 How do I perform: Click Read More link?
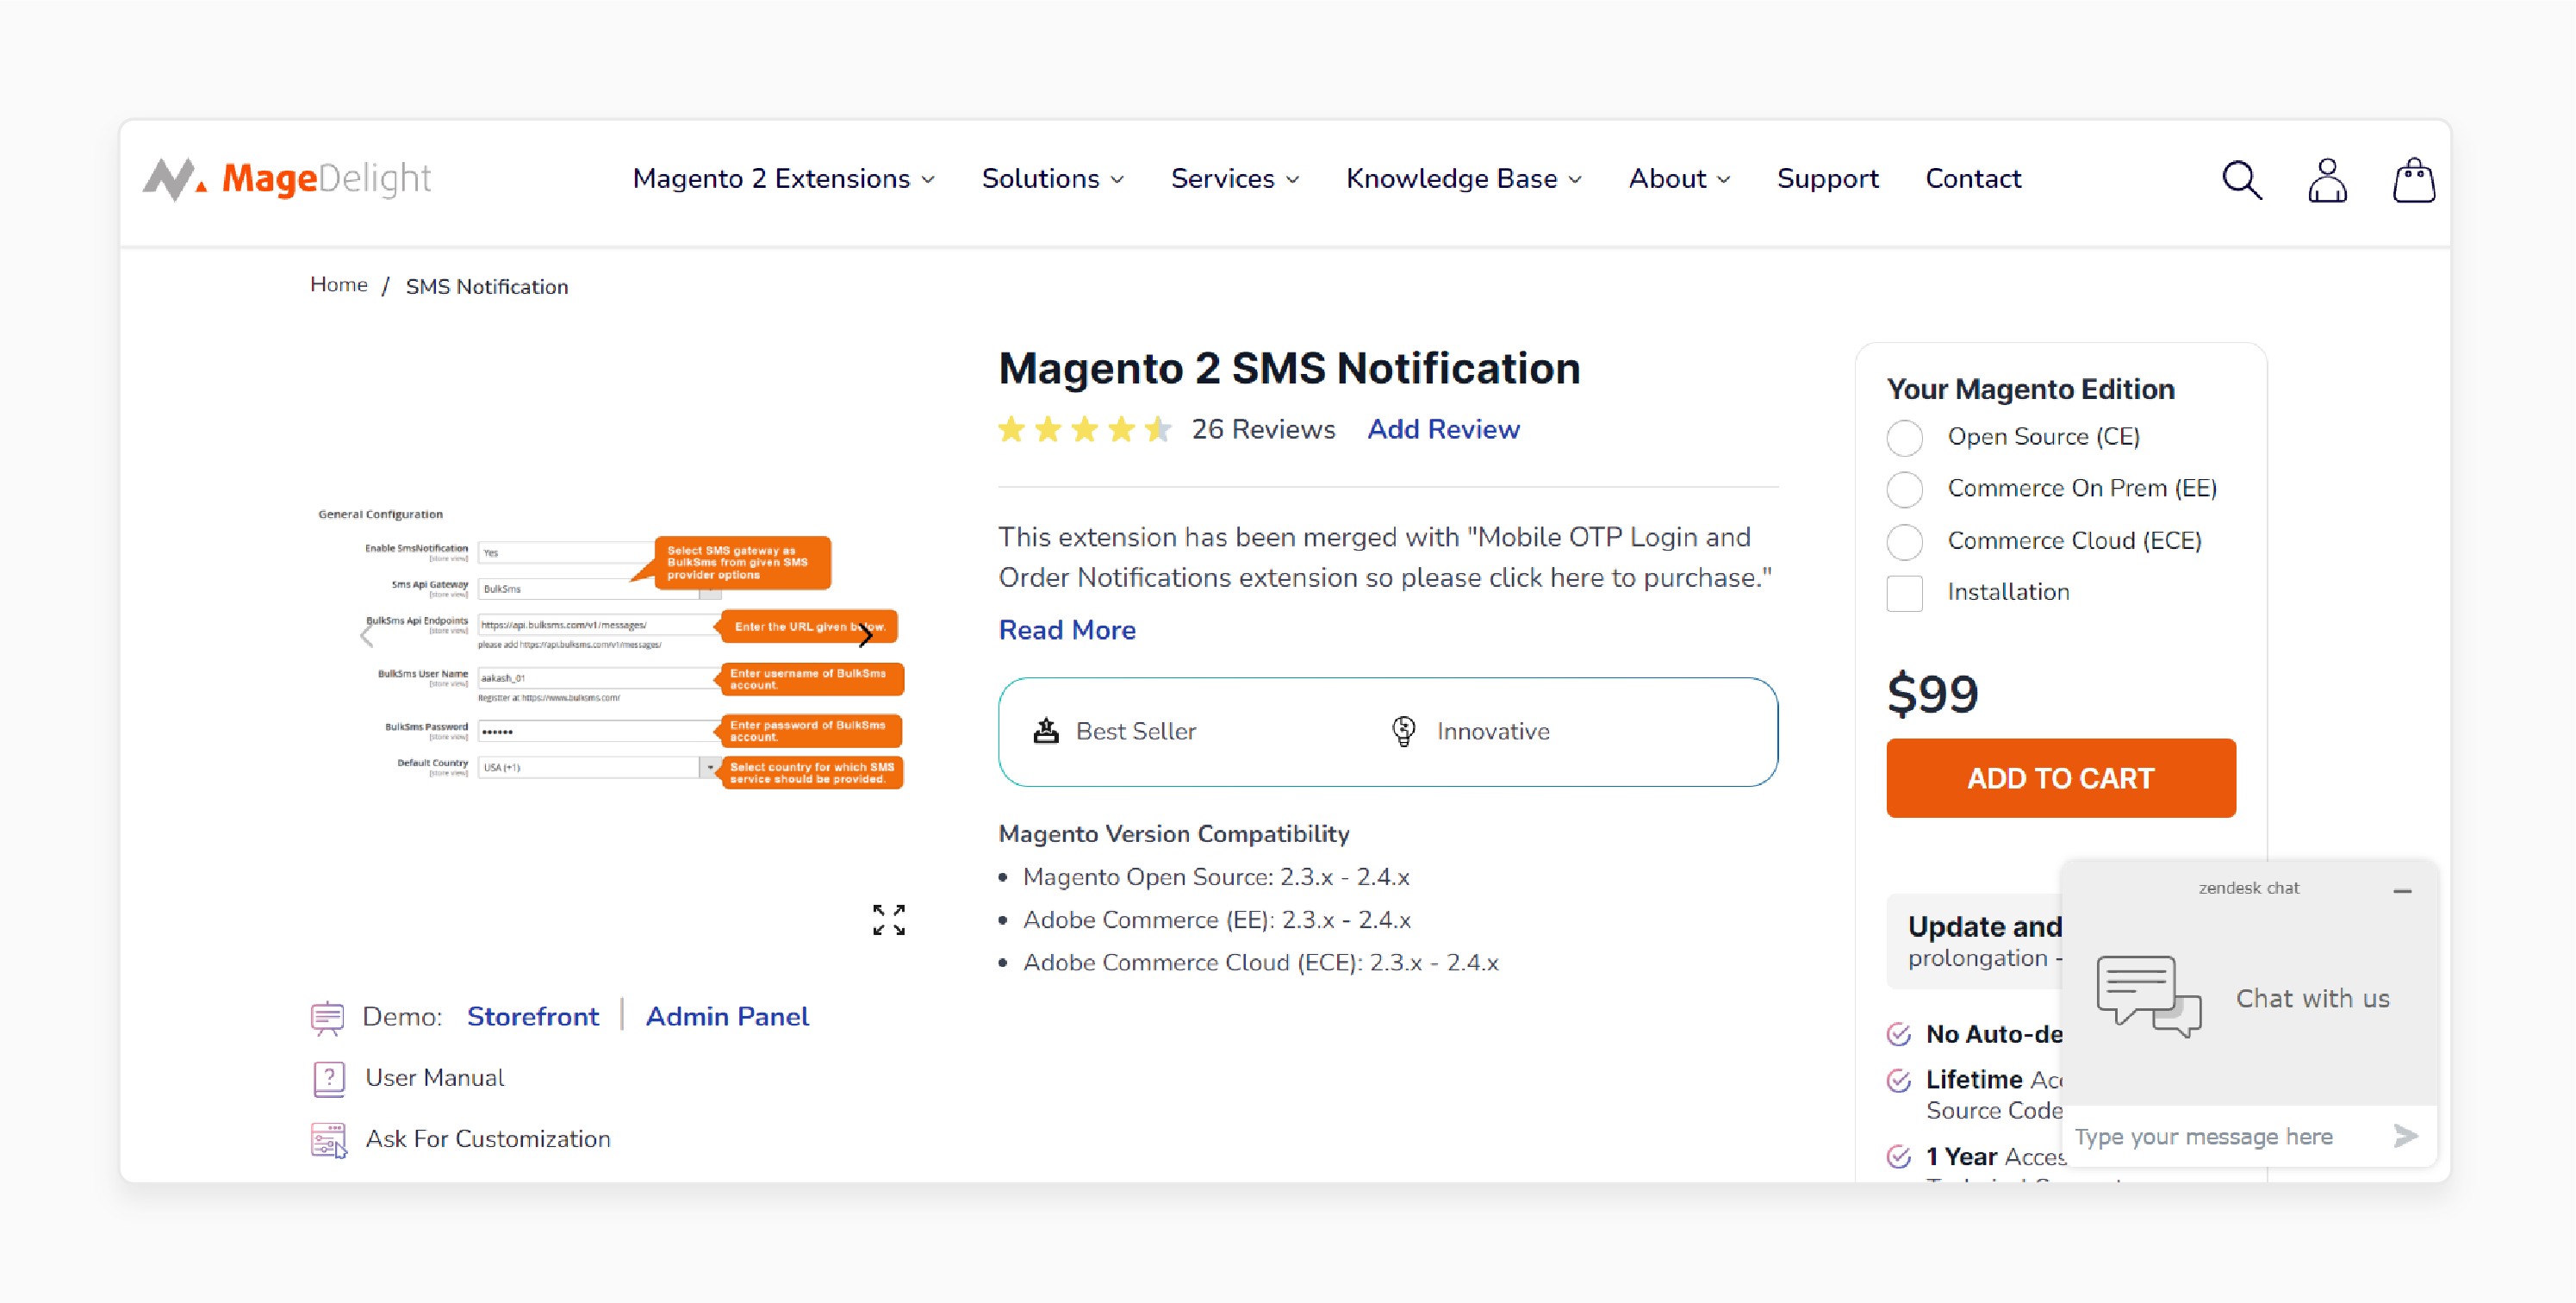tap(1067, 630)
